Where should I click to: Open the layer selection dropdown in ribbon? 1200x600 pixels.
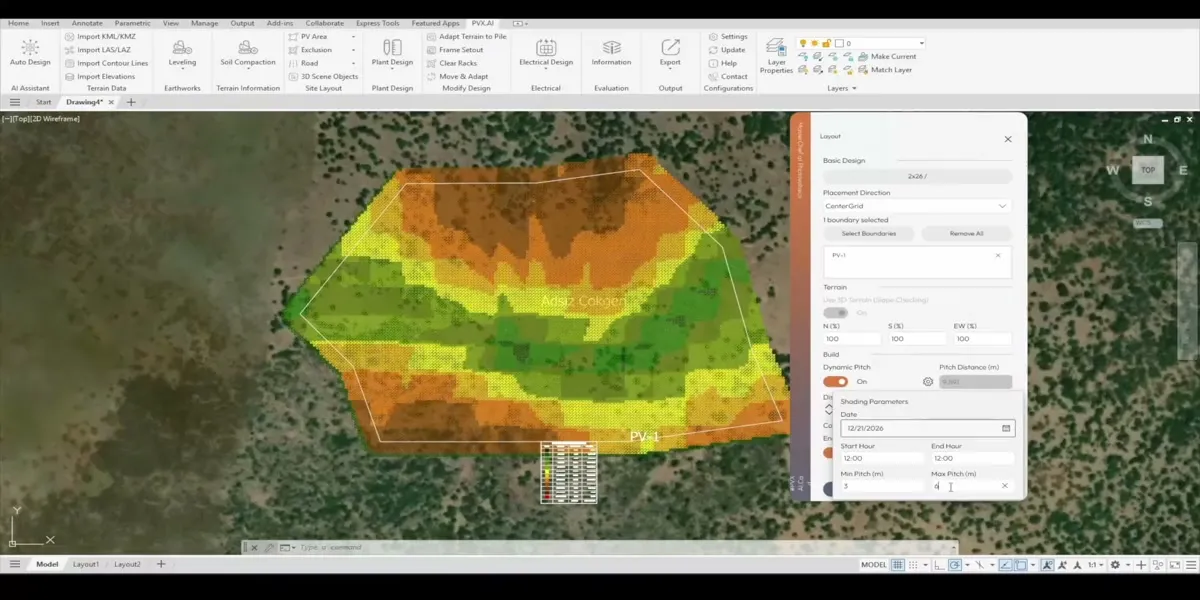click(x=920, y=43)
